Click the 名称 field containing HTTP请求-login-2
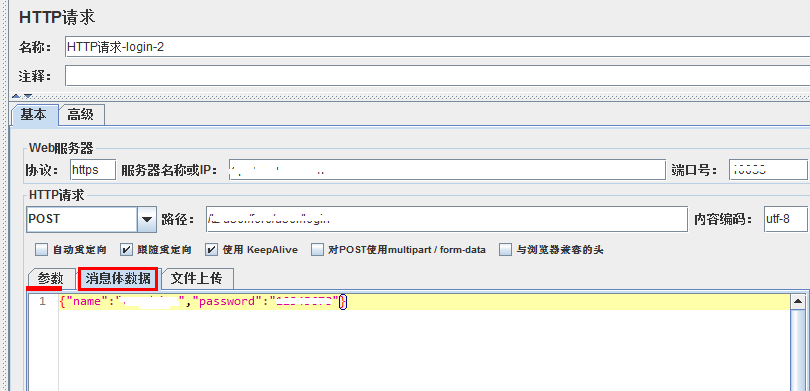The height and width of the screenshot is (391, 810). tap(437, 46)
